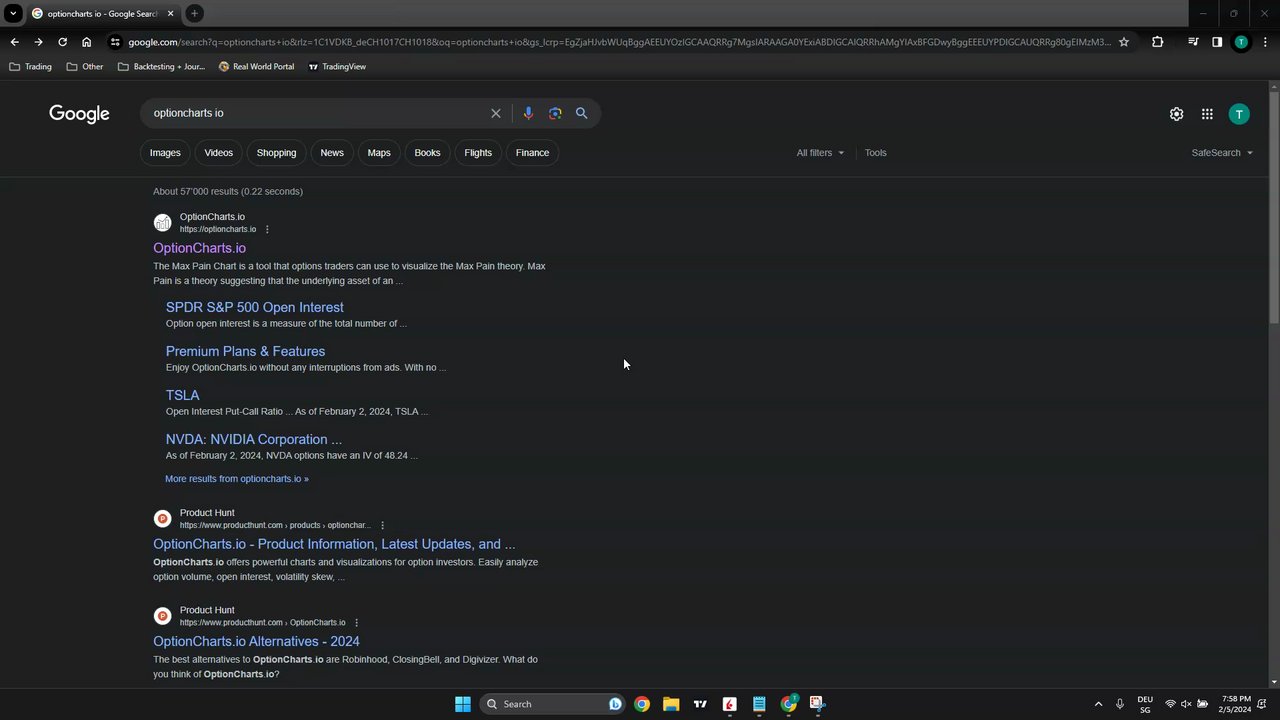The image size is (1280, 720).
Task: Open the TradingView bookmark
Action: pyautogui.click(x=337, y=66)
